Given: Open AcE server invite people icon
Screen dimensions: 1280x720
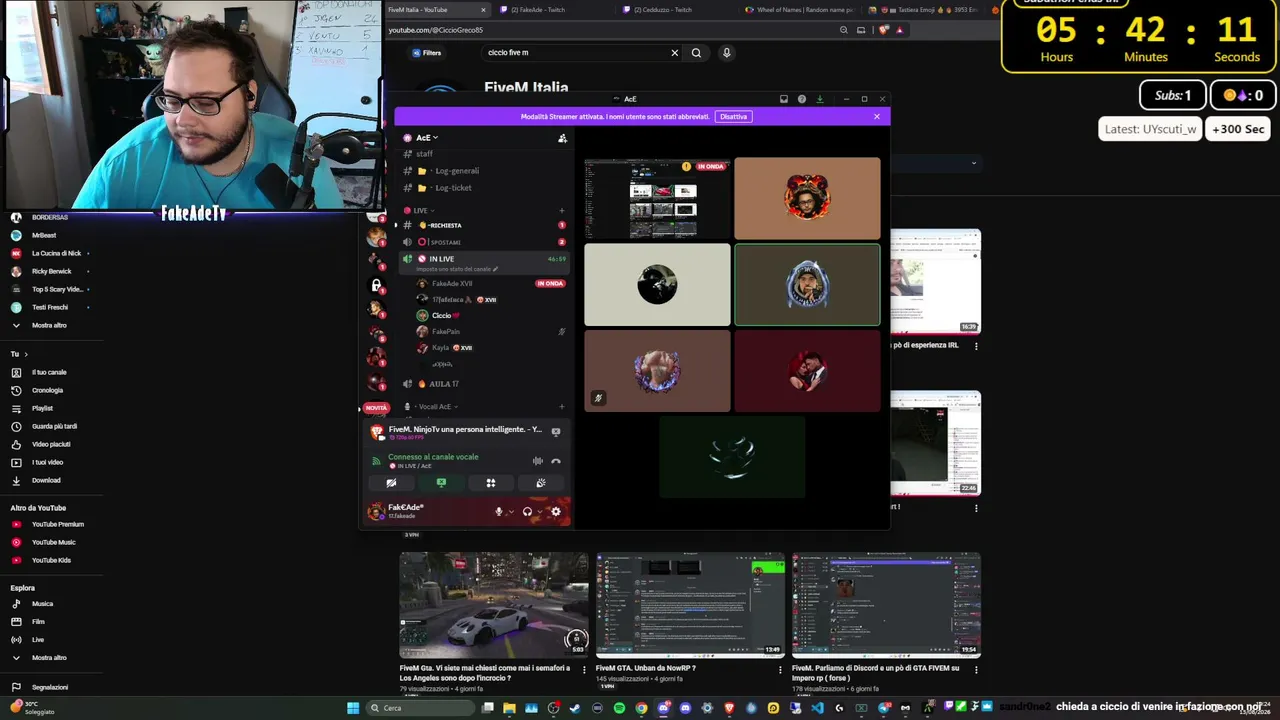Looking at the screenshot, I should tap(562, 138).
